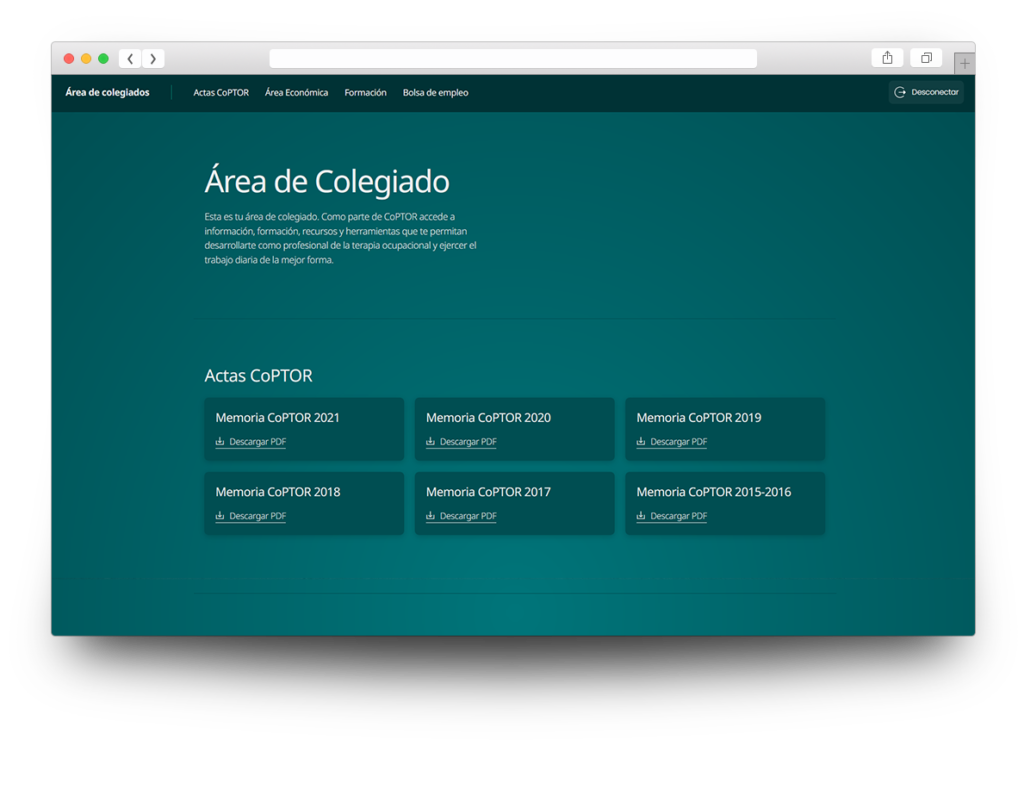Click the Área de Colegiado page heading
The width and height of the screenshot is (1024, 807).
pyautogui.click(x=327, y=180)
